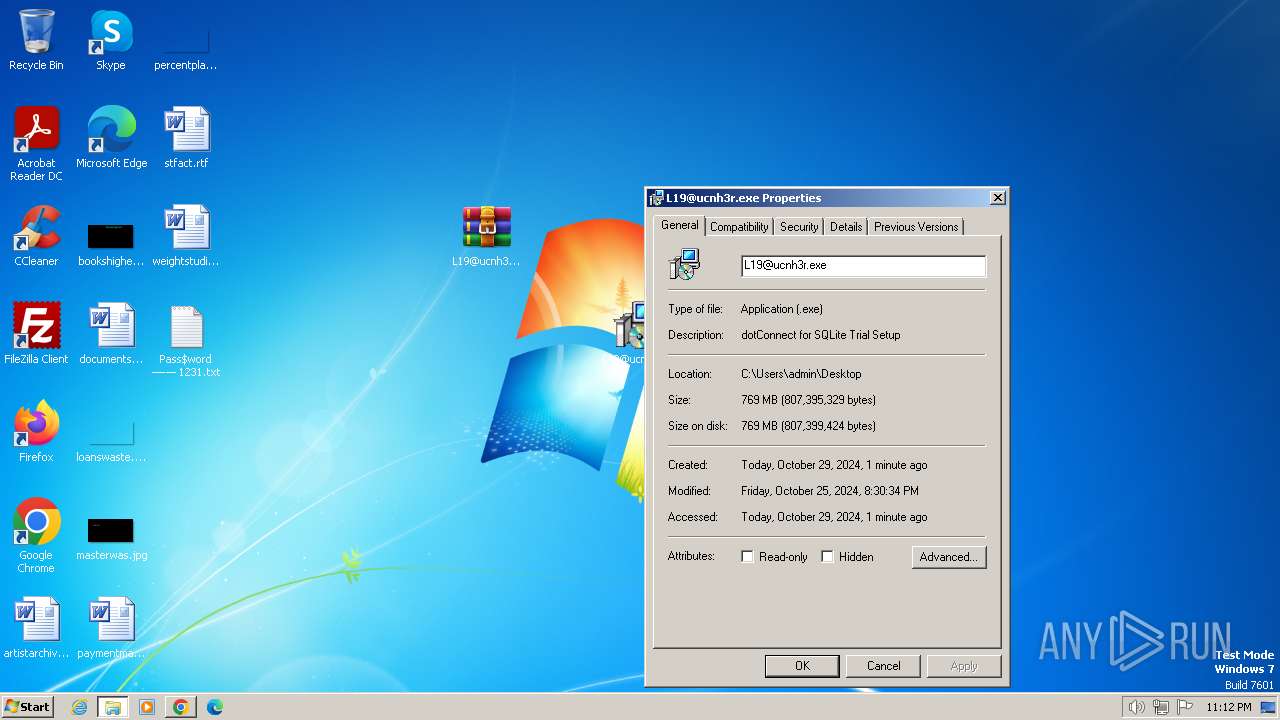Open Windows Explorer taskbar button
Image resolution: width=1280 pixels, height=720 pixels.
[x=113, y=707]
